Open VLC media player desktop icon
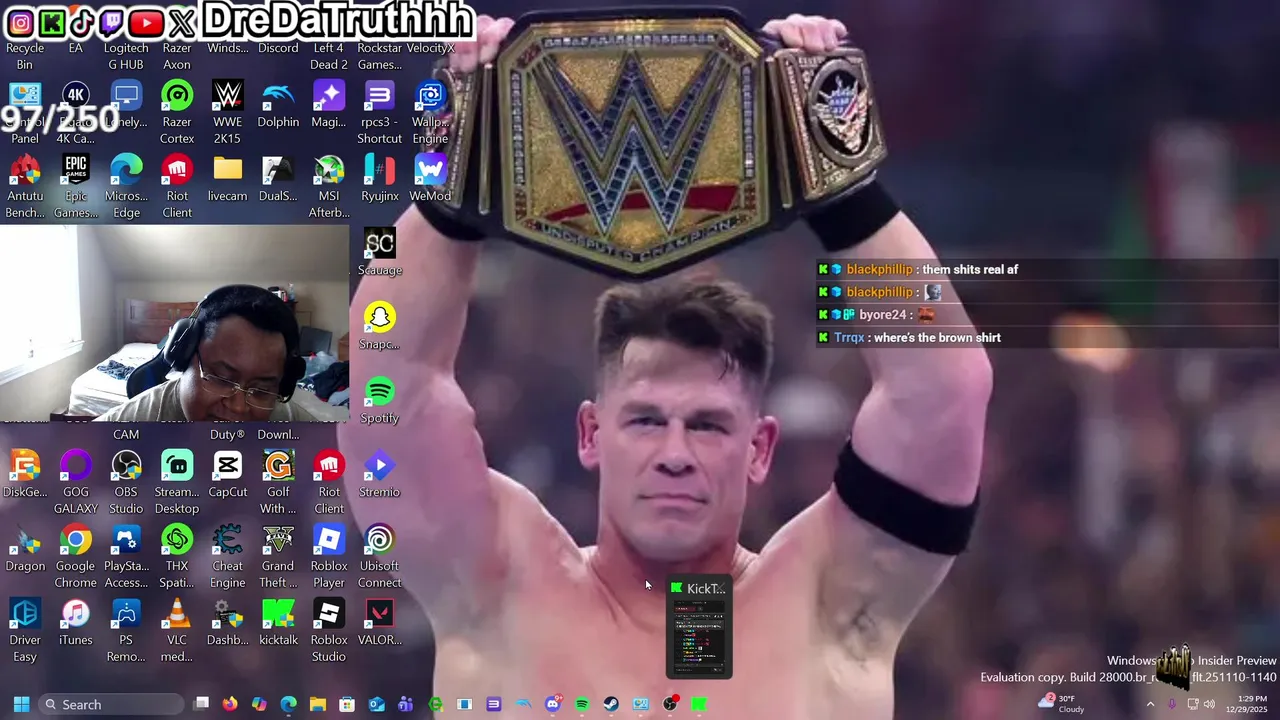This screenshot has width=1280, height=720. click(x=177, y=630)
